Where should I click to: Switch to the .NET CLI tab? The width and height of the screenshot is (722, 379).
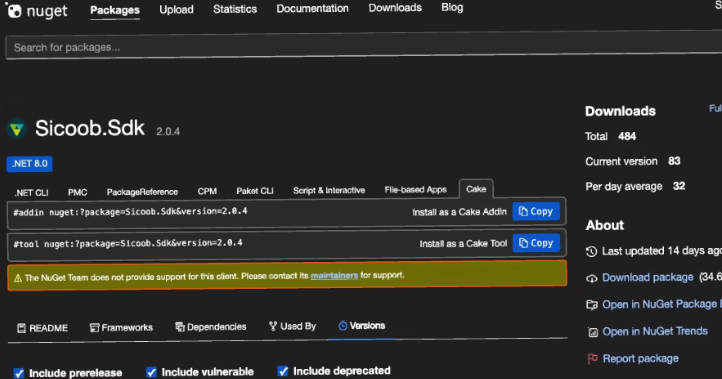pyautogui.click(x=31, y=192)
